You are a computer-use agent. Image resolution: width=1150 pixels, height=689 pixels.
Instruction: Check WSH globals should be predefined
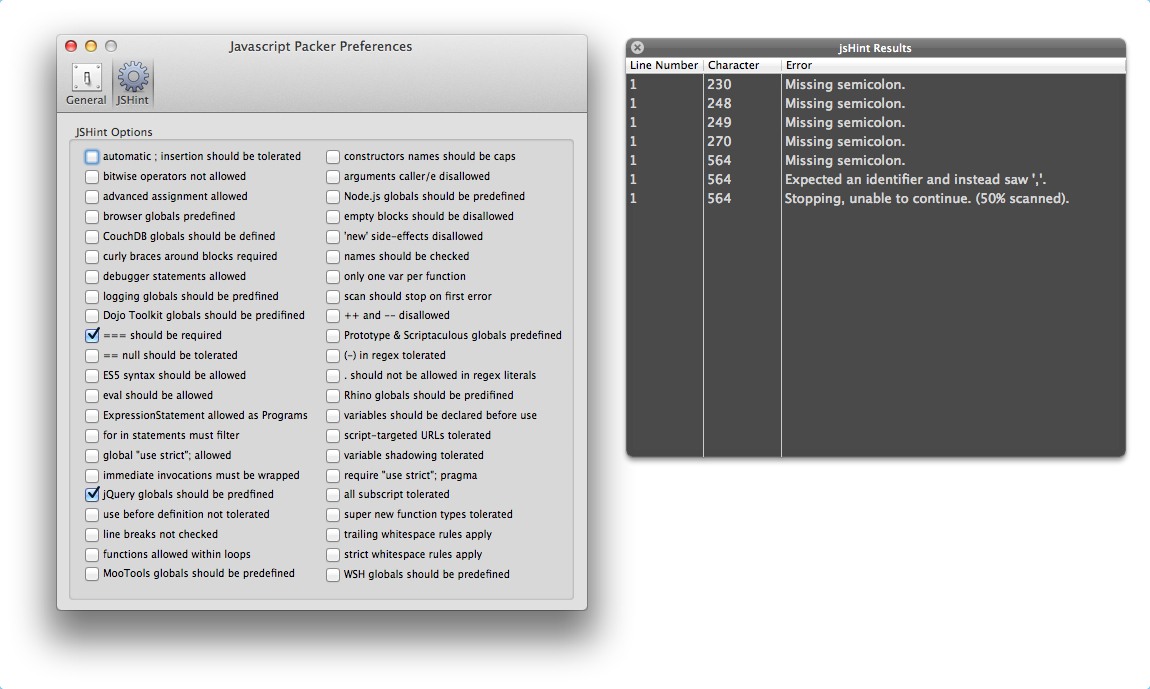(333, 575)
